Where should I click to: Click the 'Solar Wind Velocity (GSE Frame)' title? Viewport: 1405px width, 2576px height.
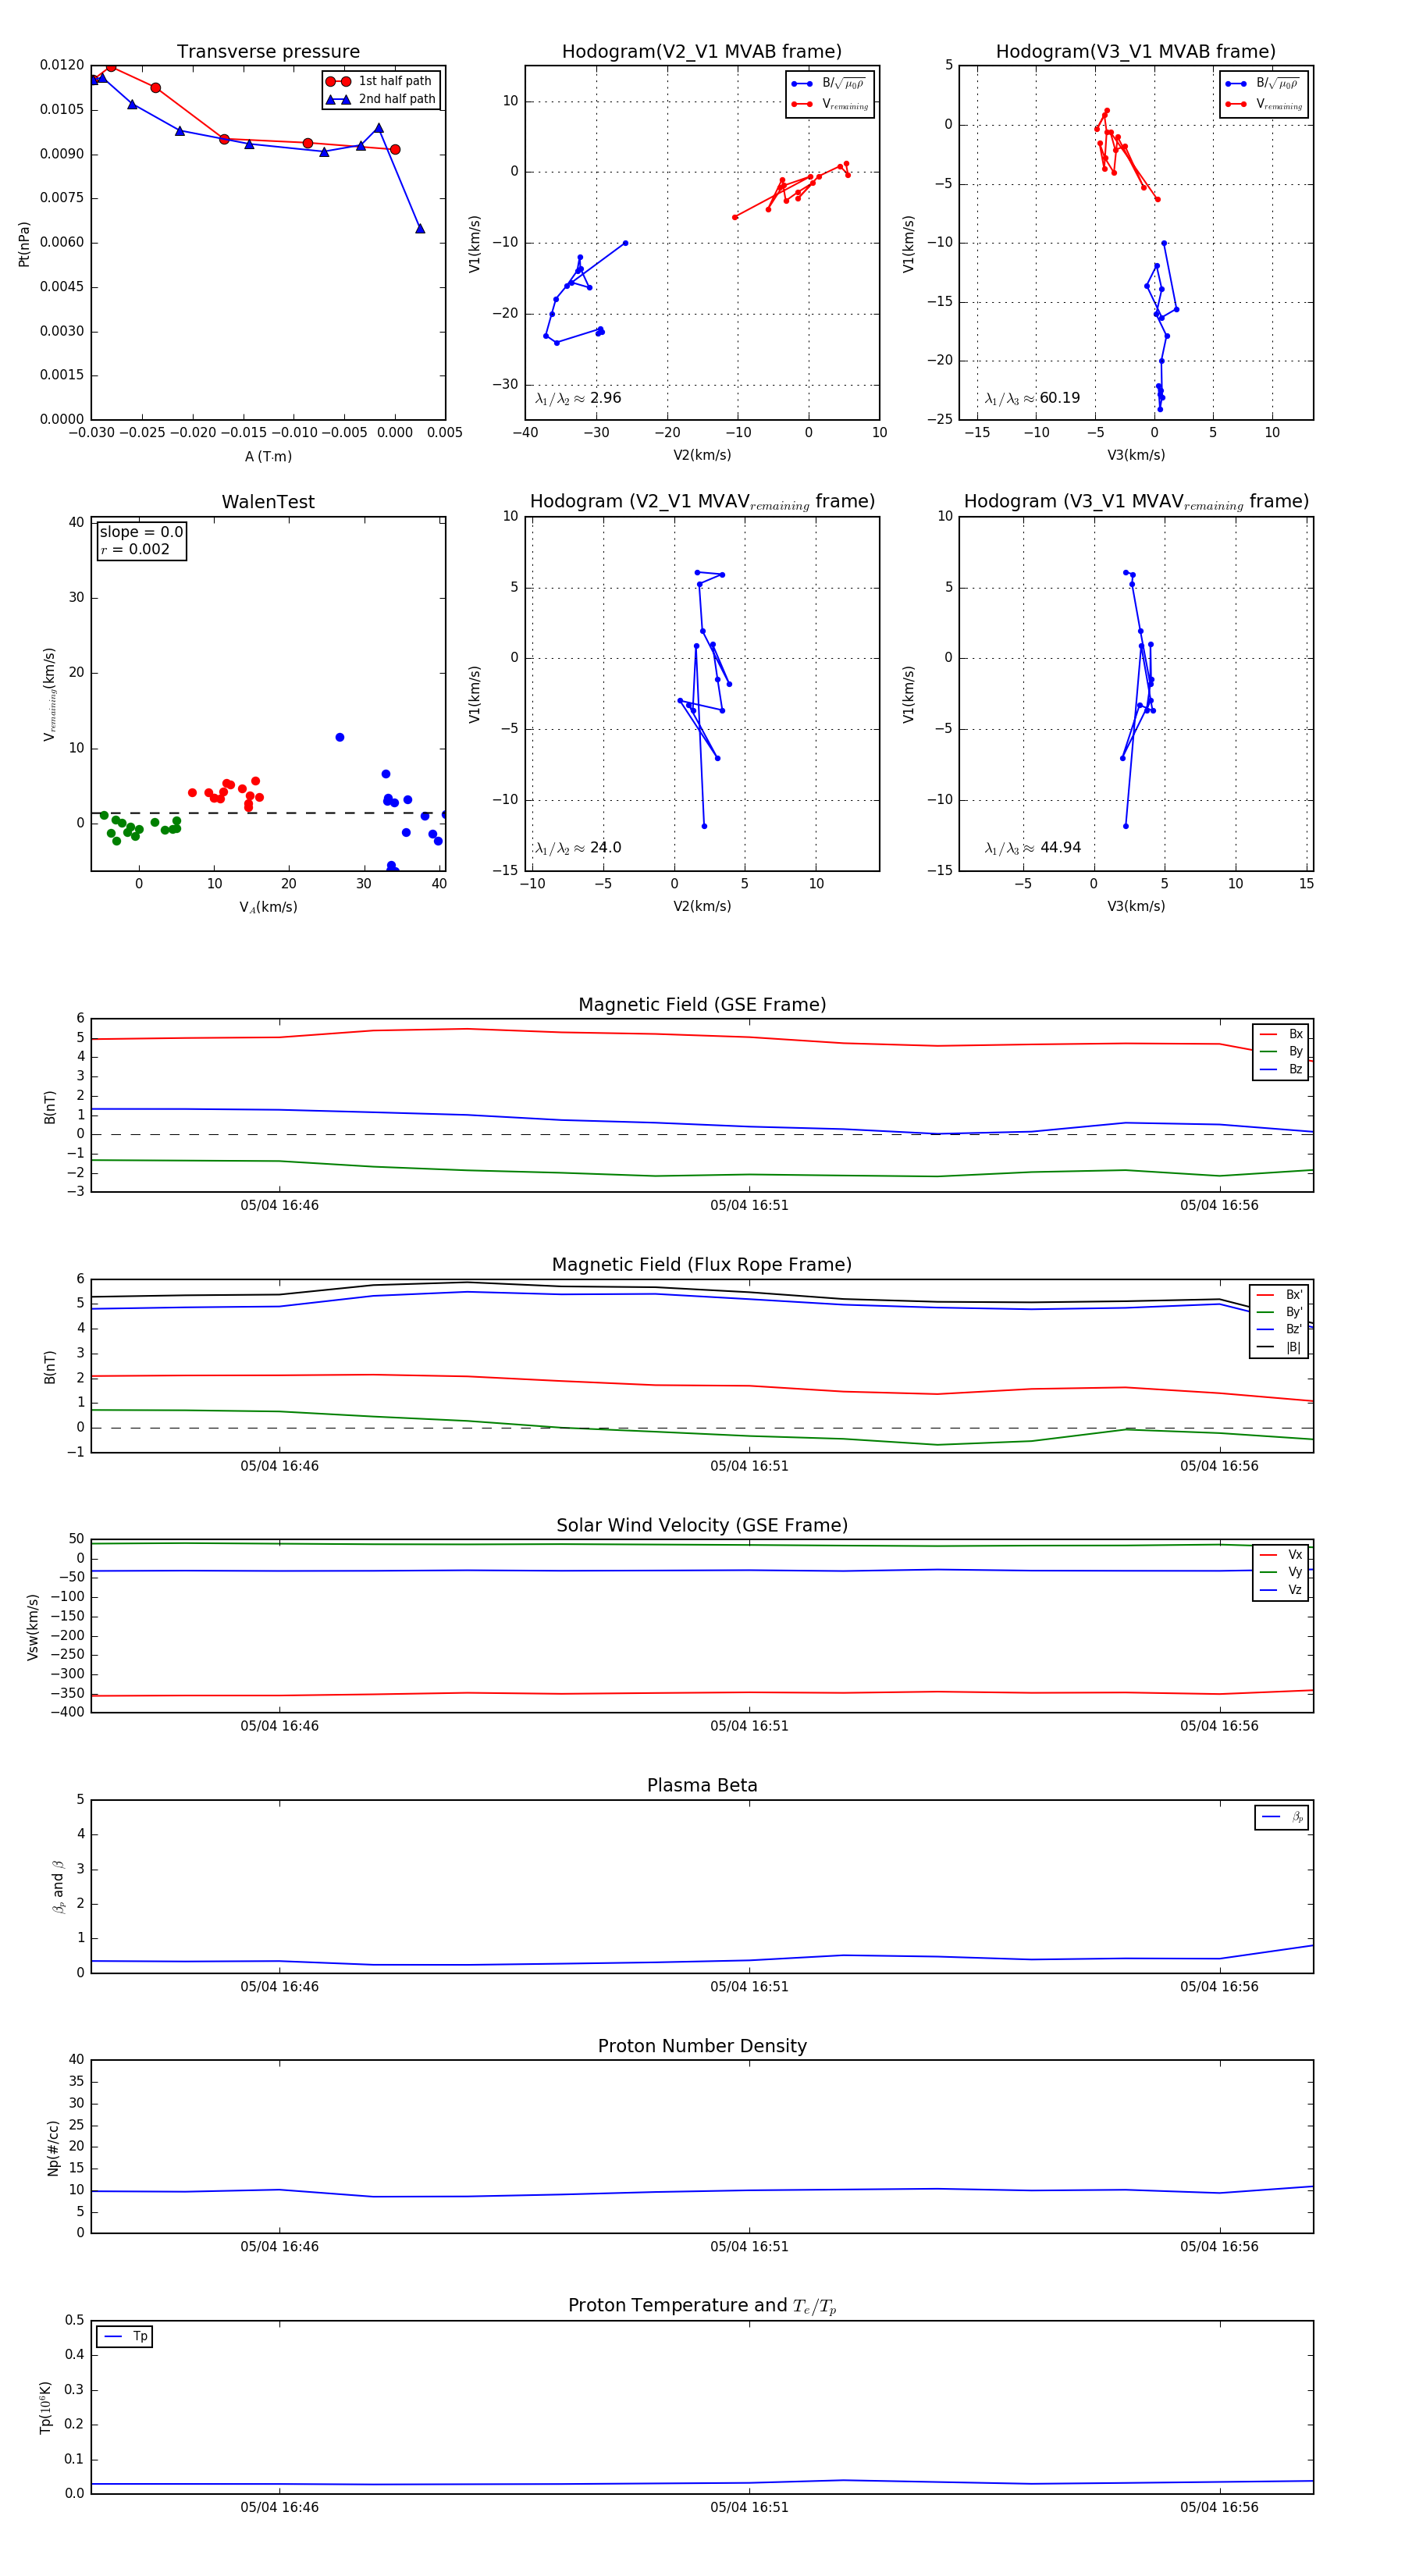702,1526
